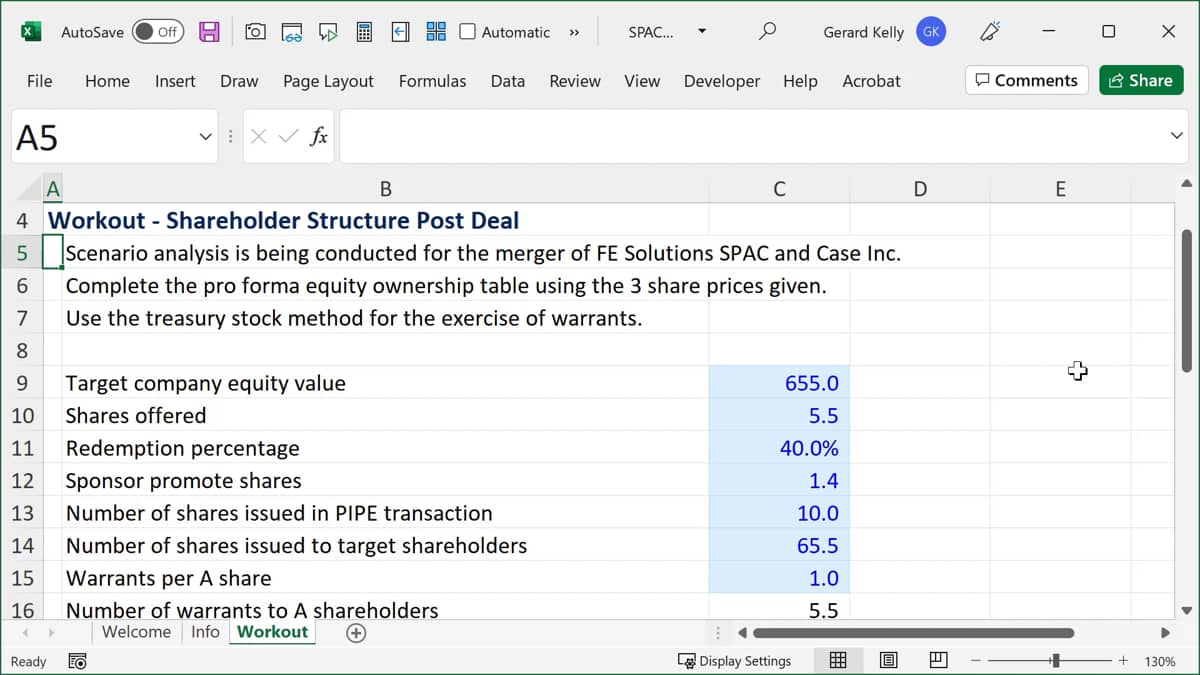This screenshot has width=1200, height=675.
Task: Click cell C13 value 10.0
Action: [x=779, y=513]
